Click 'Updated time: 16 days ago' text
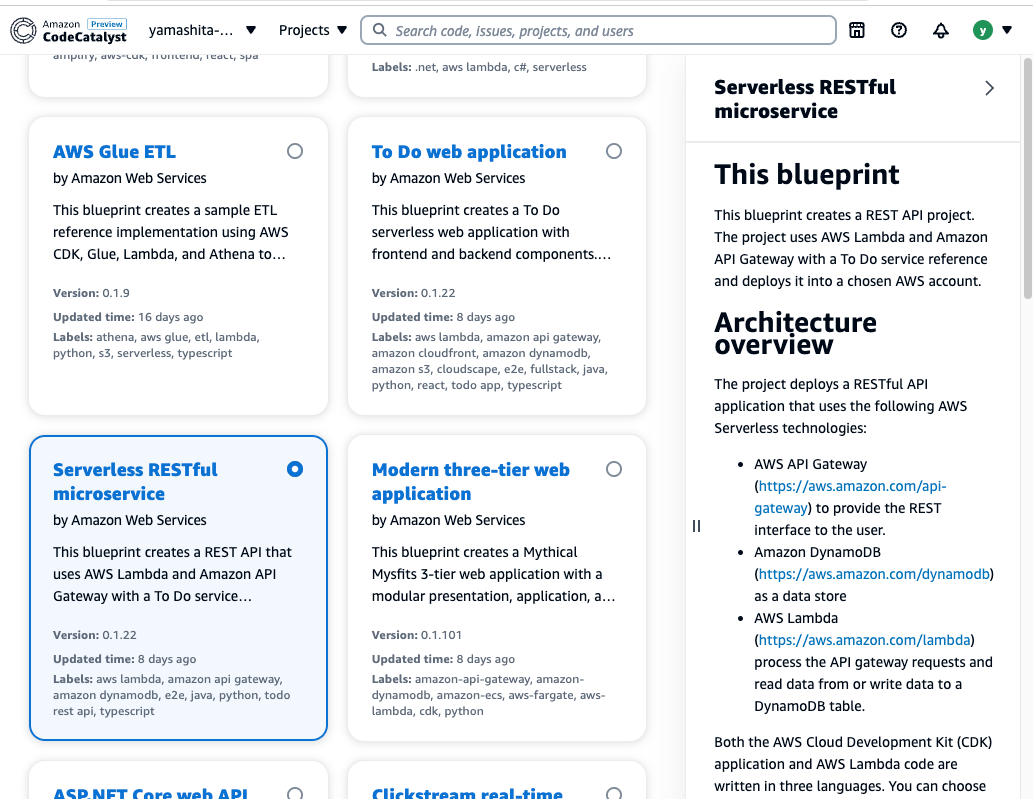 128,317
